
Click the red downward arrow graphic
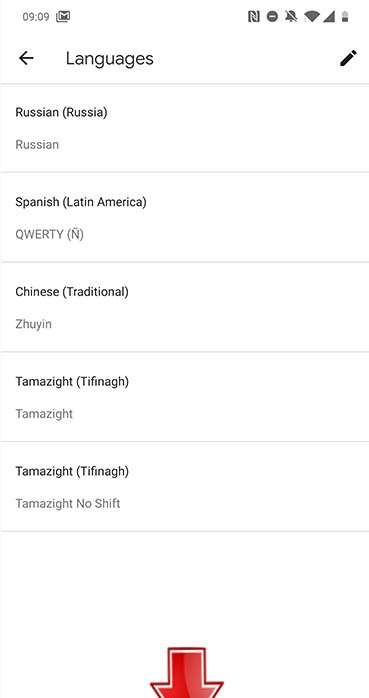click(187, 673)
